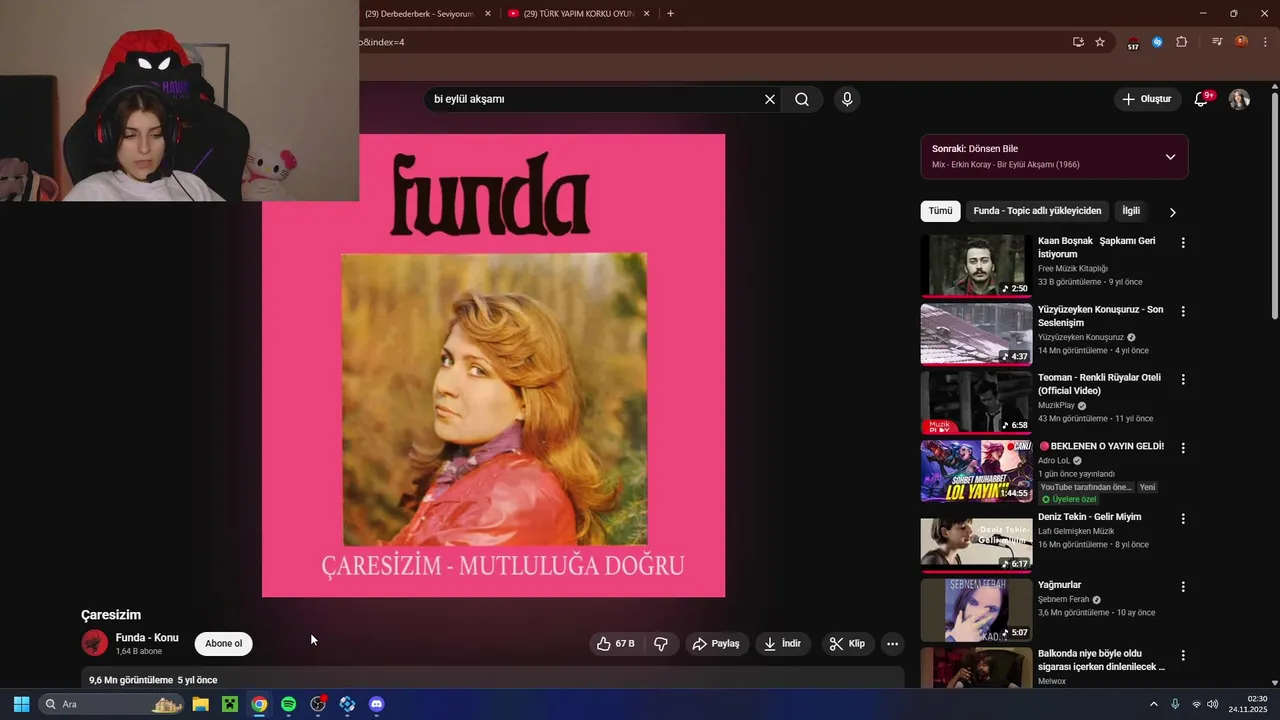1280x720 pixels.
Task: Open Şebnem Ferah channel name
Action: [1063, 600]
